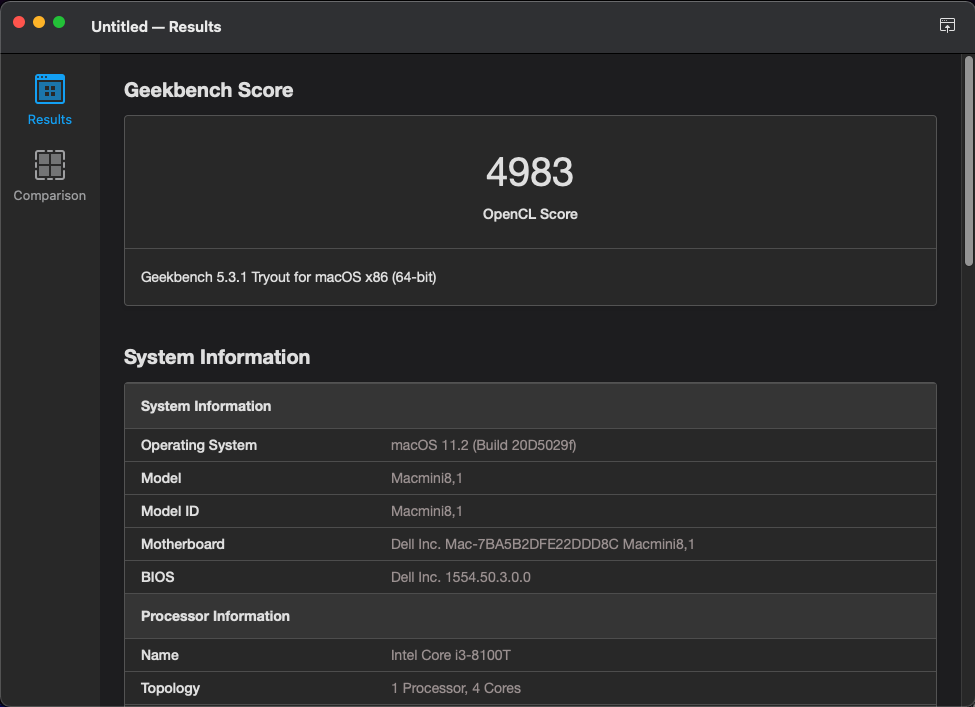The width and height of the screenshot is (975, 707).
Task: Select 'Dell Inc. 1554.50.3.0.0' BIOS value
Action: [461, 577]
